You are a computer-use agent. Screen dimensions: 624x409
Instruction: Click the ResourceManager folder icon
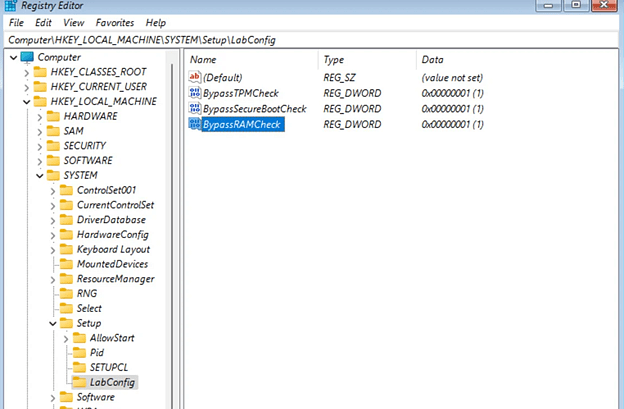tap(66, 279)
